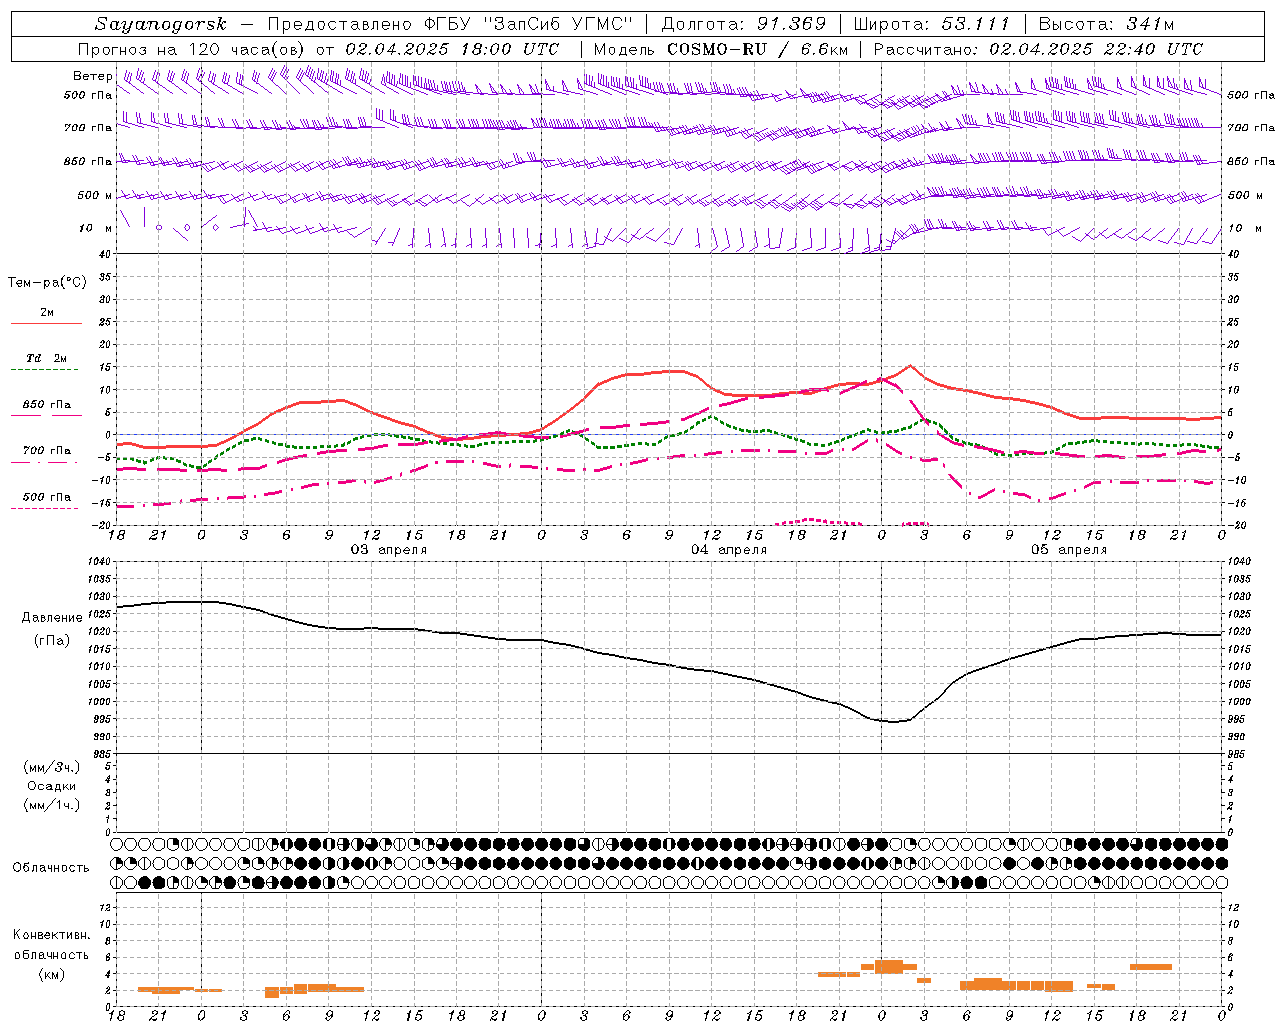Image resolution: width=1280 pixels, height=1024 pixels.
Task: Click the 'Прогноз на 120 часа(ов)' text
Action: coord(192,49)
